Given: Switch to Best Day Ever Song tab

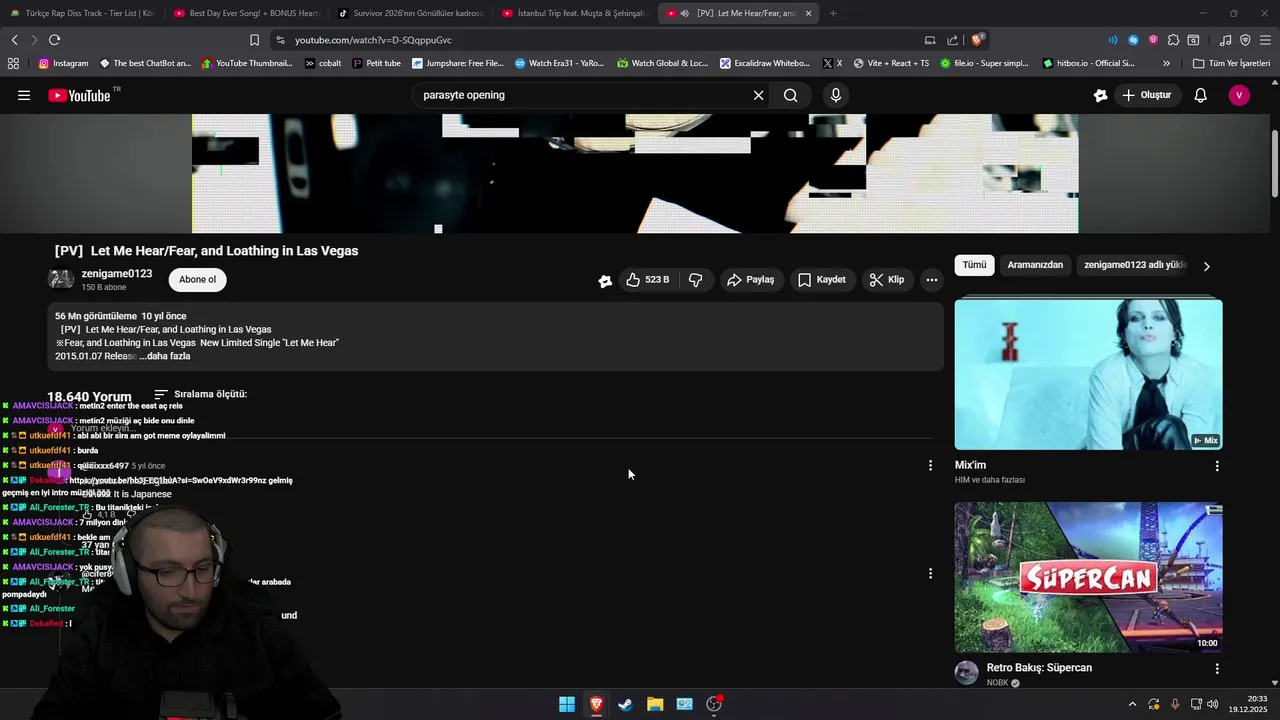Looking at the screenshot, I should pos(246,13).
